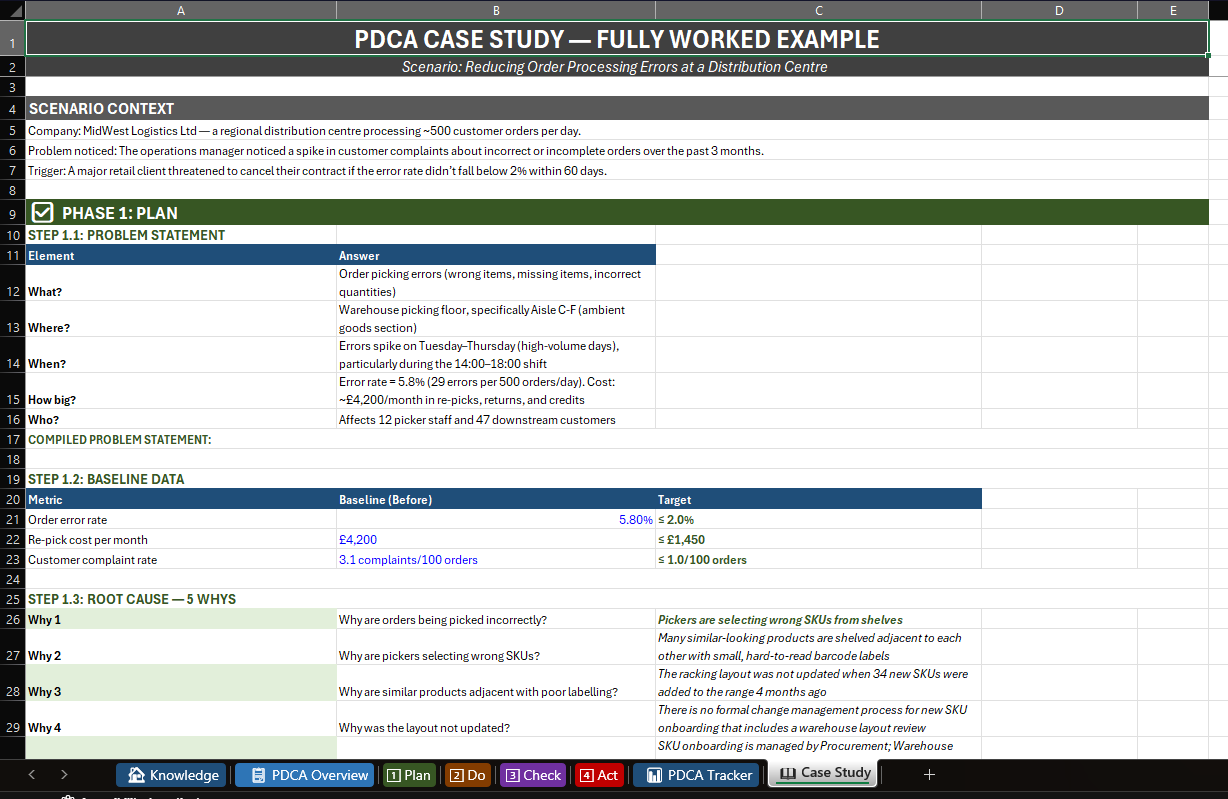Switch to the Do worksheet tab

pyautogui.click(x=467, y=774)
